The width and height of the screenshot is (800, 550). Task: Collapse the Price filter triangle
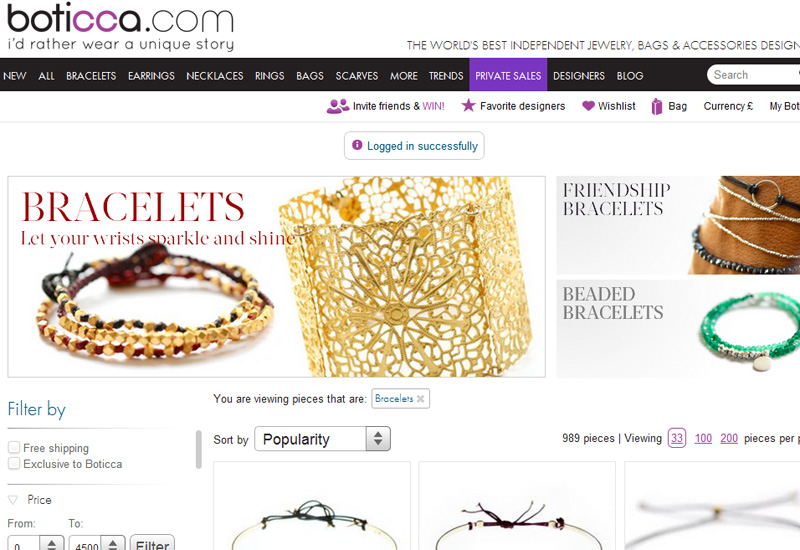click(x=13, y=500)
